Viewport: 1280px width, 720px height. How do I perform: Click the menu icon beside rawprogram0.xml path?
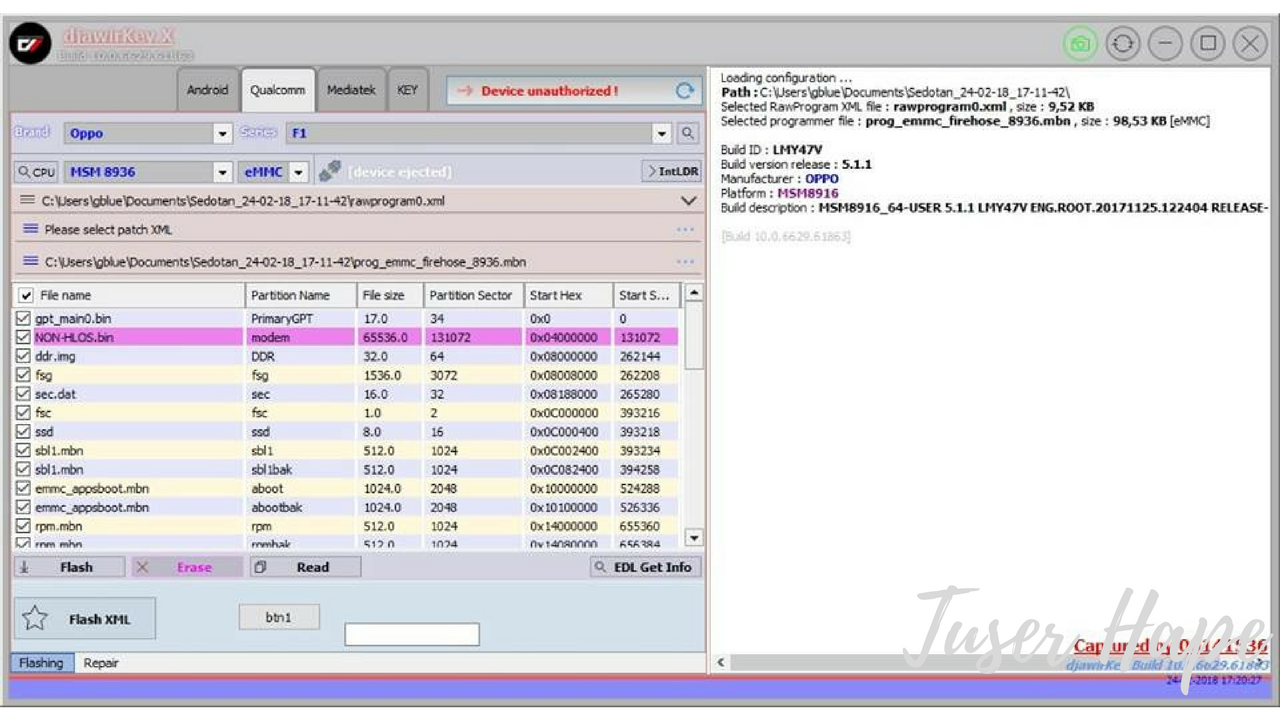(28, 201)
